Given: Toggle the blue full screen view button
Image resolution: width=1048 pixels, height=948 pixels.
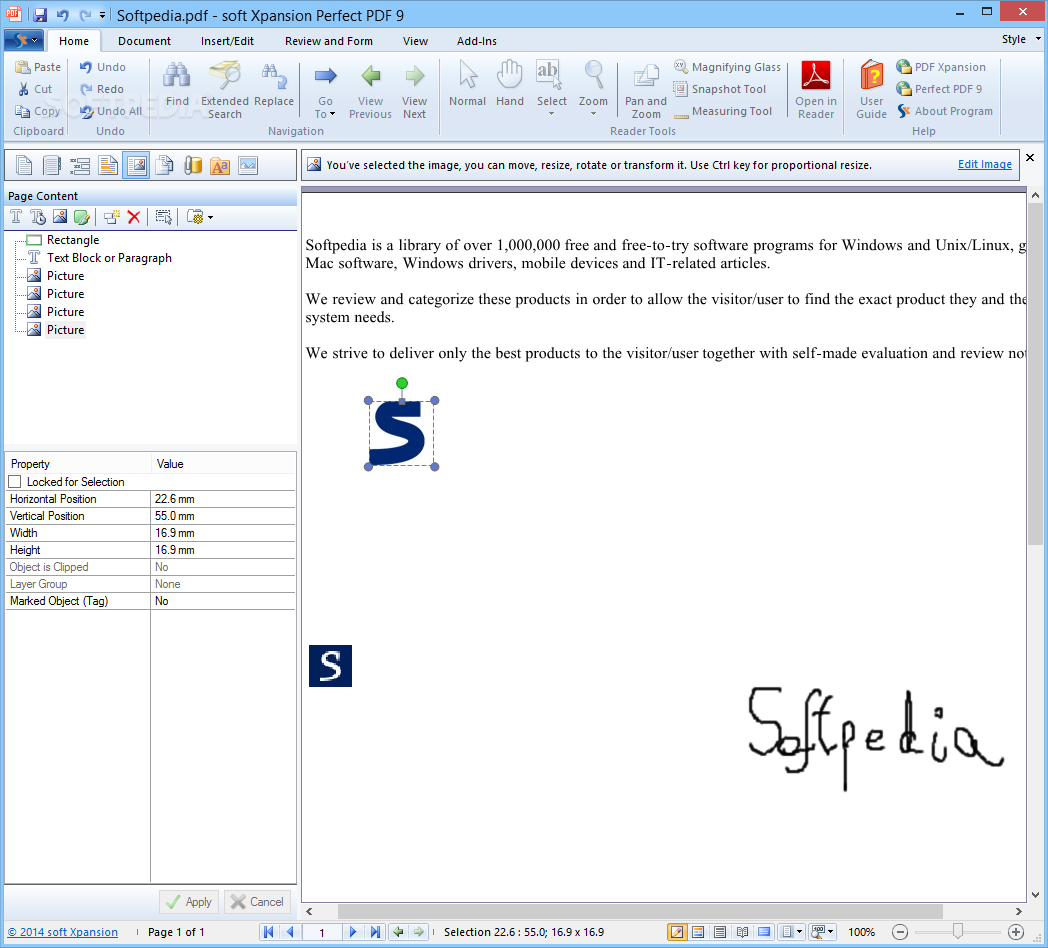Looking at the screenshot, I should (764, 931).
